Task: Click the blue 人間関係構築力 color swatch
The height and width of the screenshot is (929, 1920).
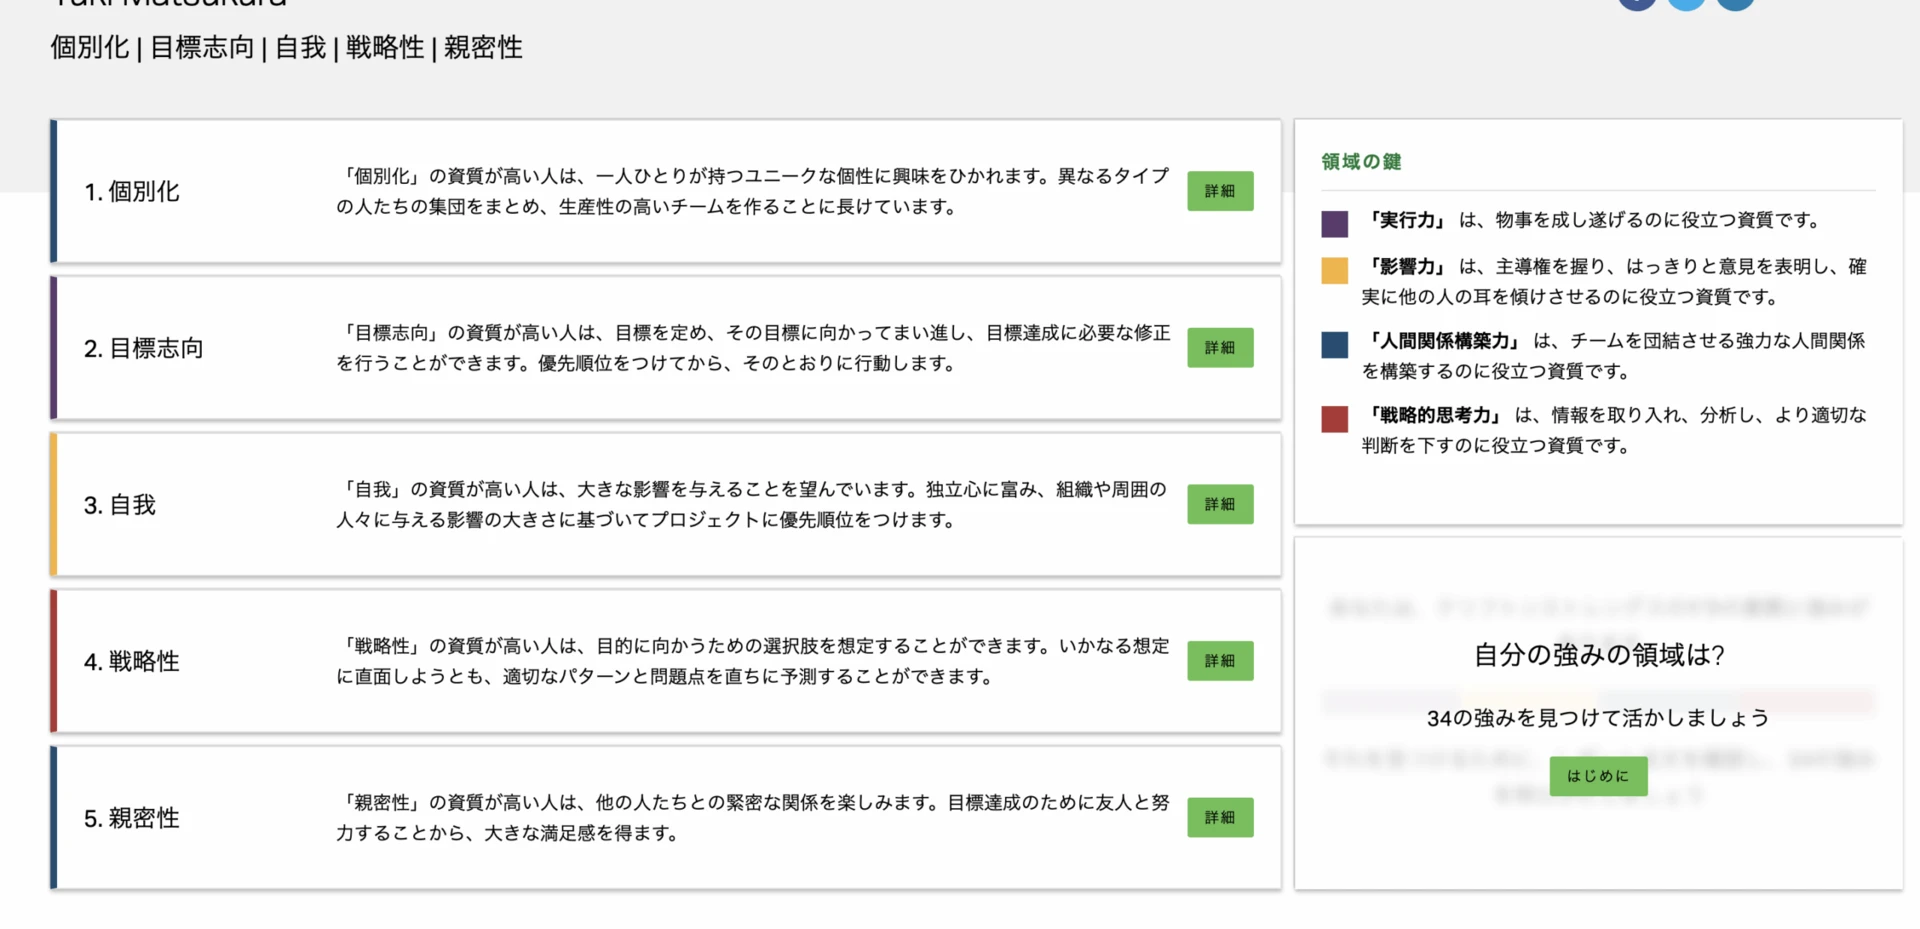Action: (x=1334, y=344)
